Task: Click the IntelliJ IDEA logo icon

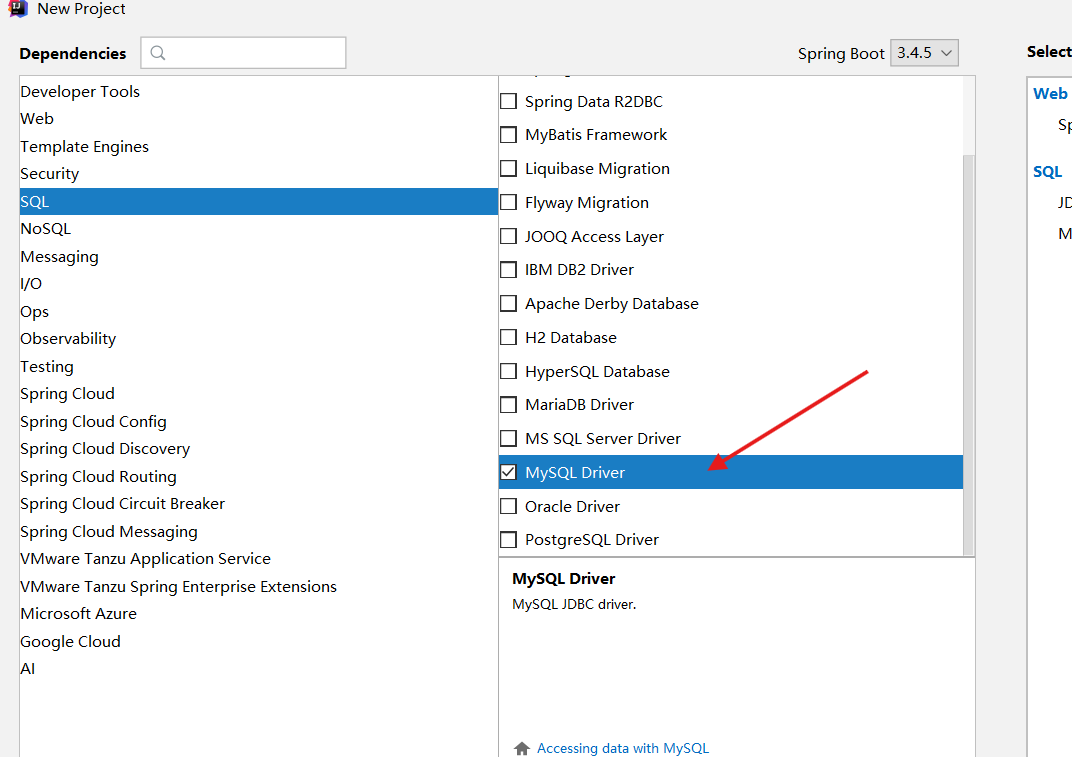Action: 17,8
